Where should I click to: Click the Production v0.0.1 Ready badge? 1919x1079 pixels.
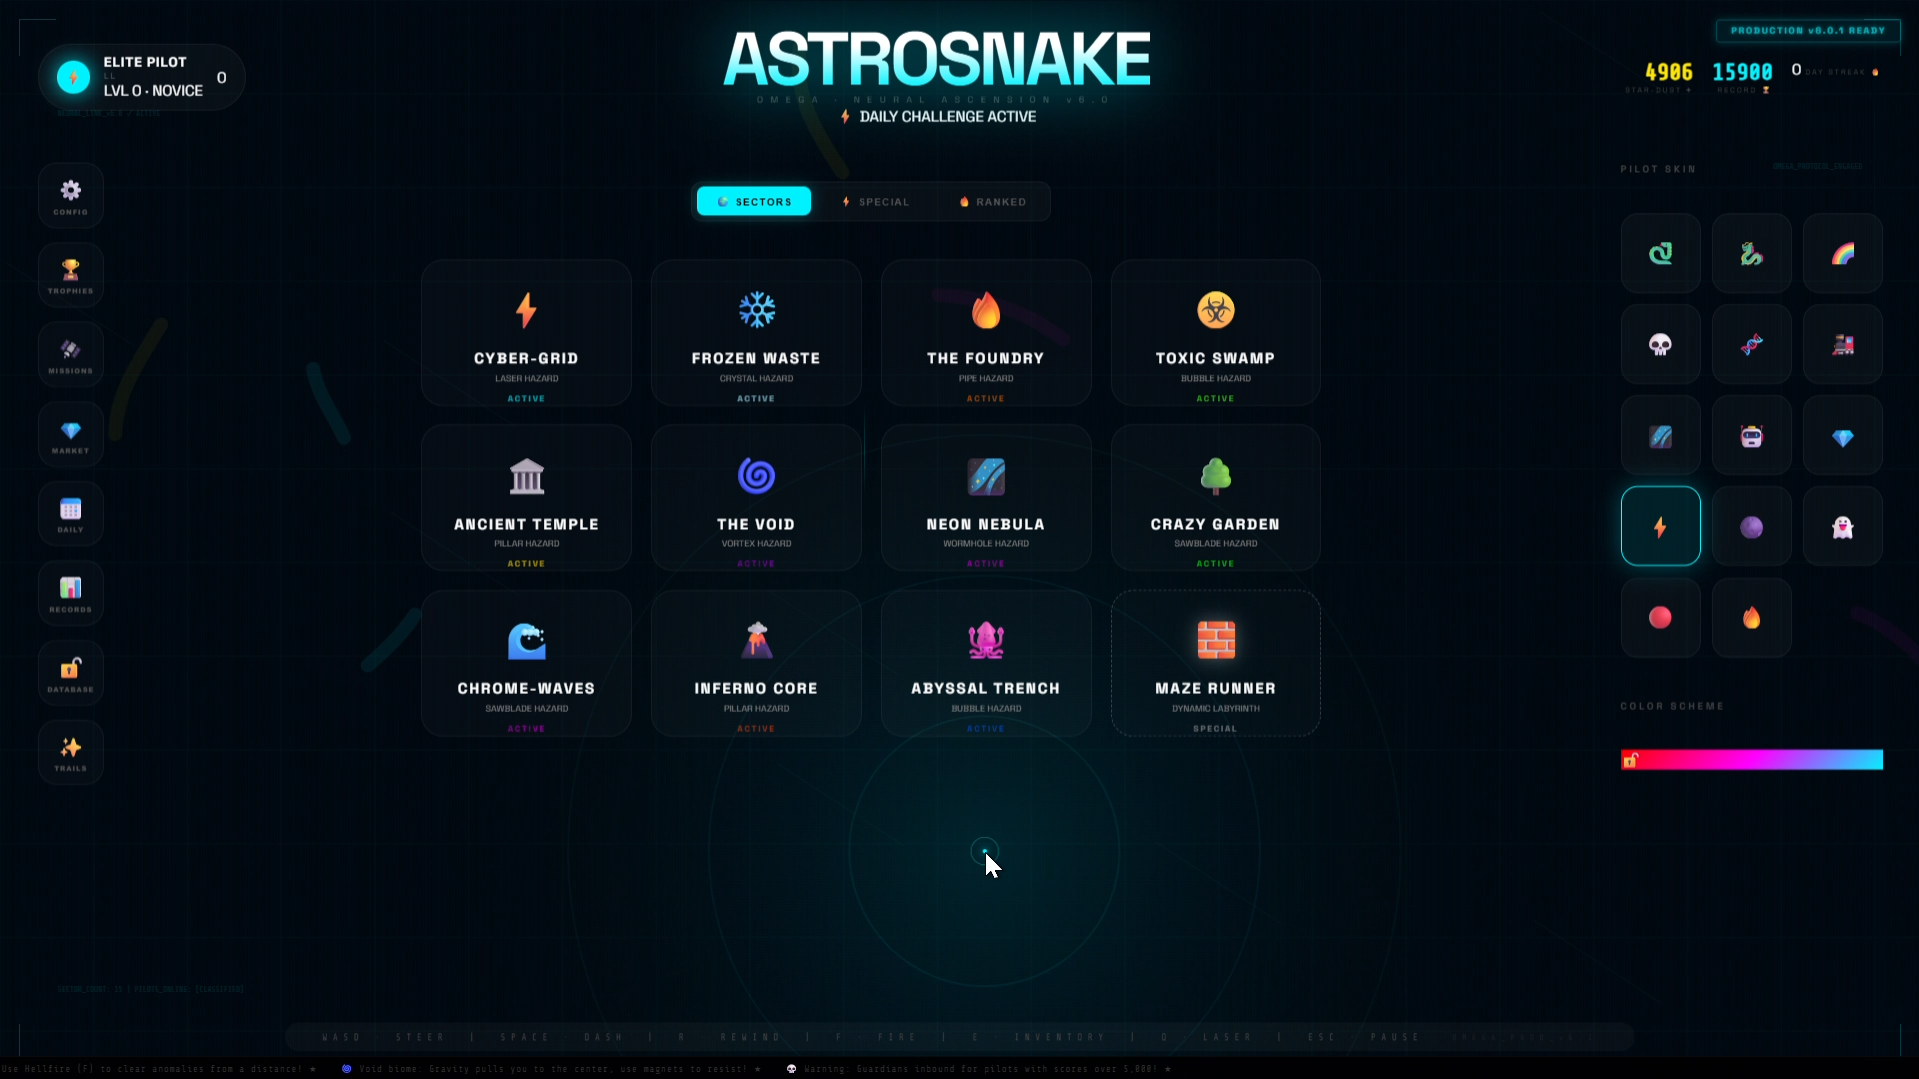1808,31
